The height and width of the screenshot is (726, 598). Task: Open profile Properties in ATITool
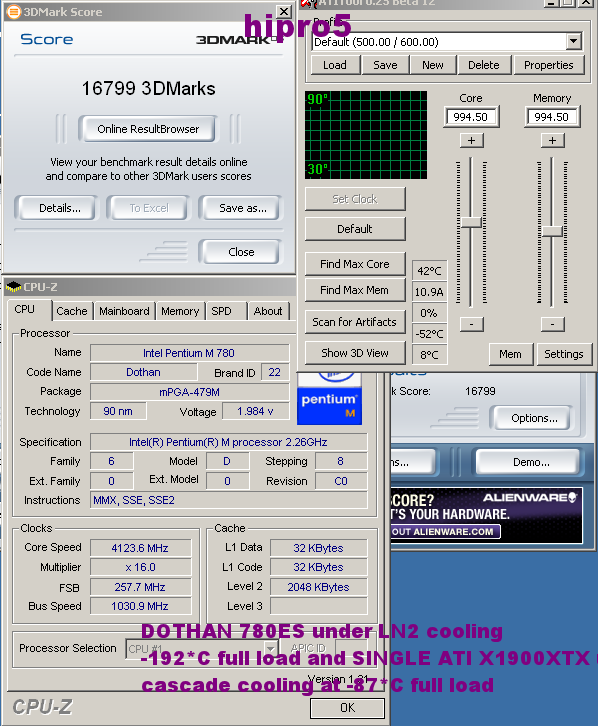point(548,65)
